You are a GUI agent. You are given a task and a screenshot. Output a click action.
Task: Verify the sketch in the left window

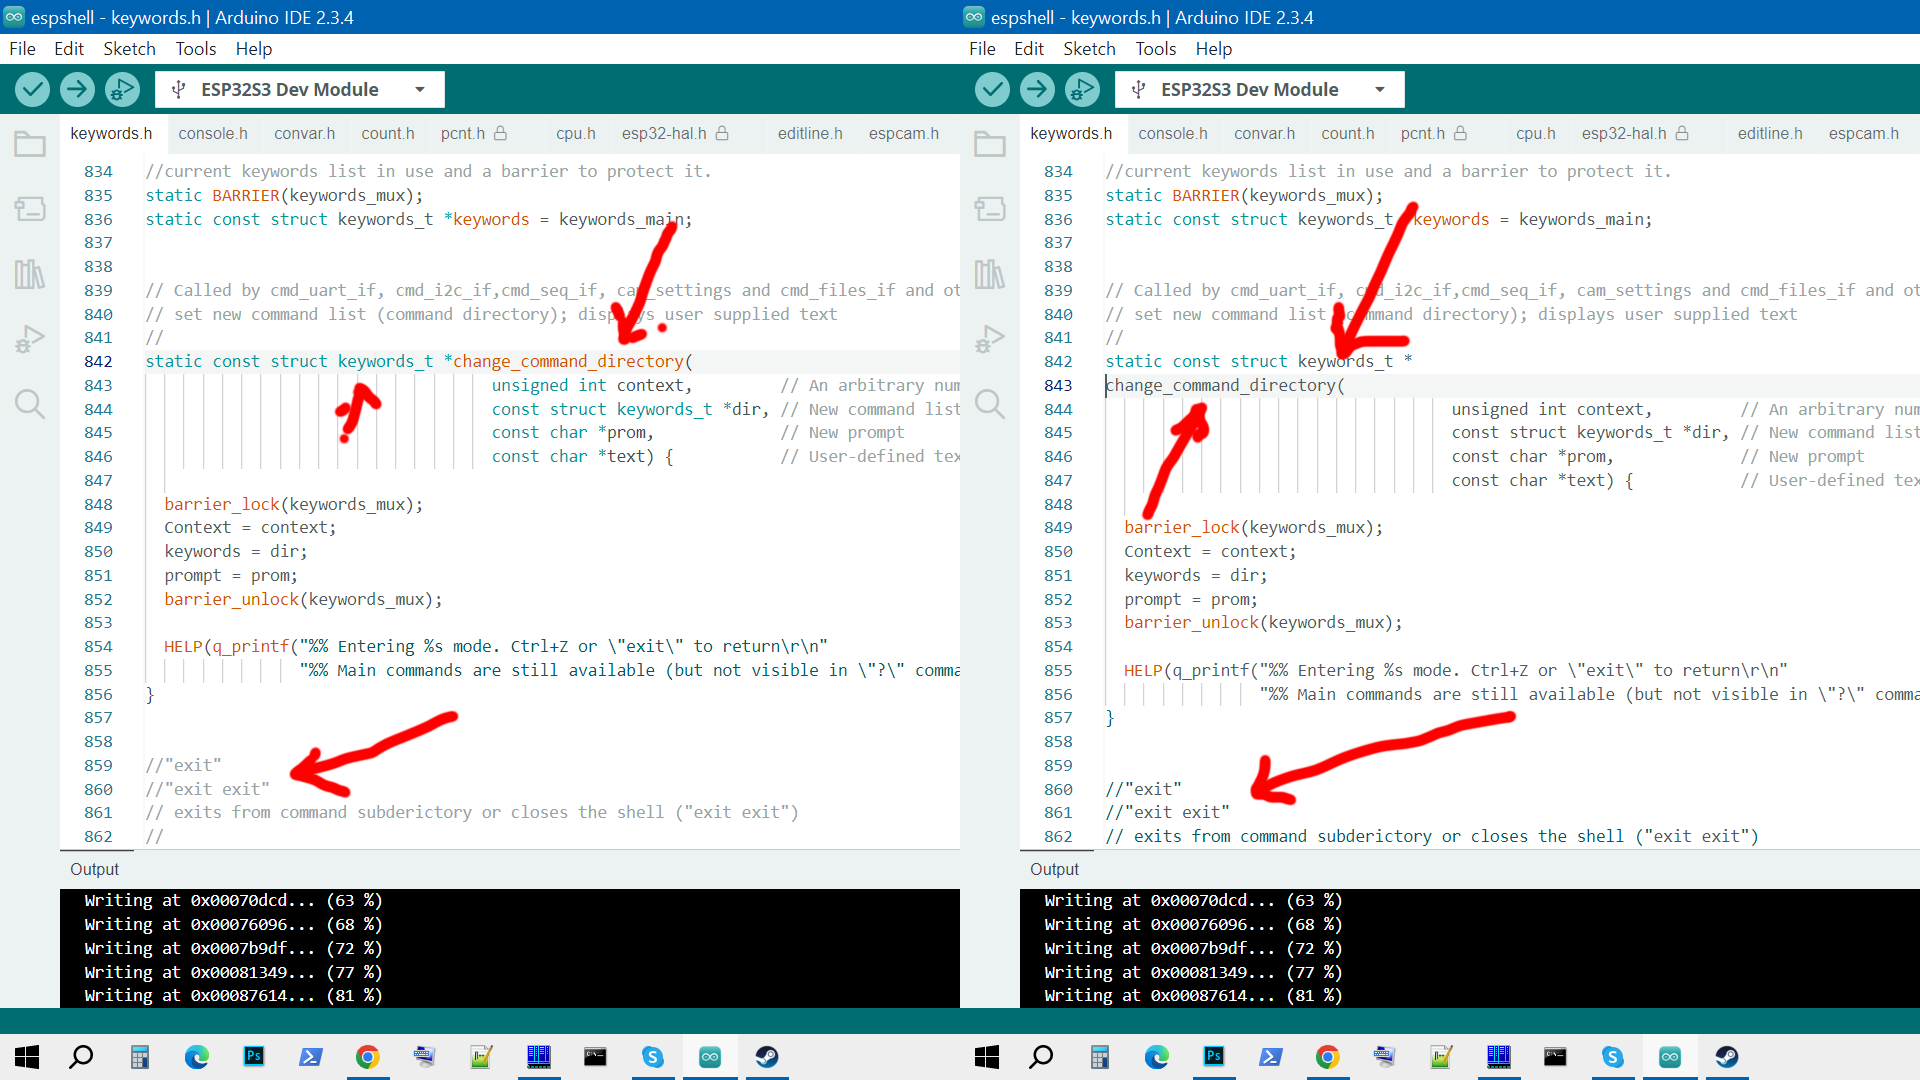pos(31,89)
